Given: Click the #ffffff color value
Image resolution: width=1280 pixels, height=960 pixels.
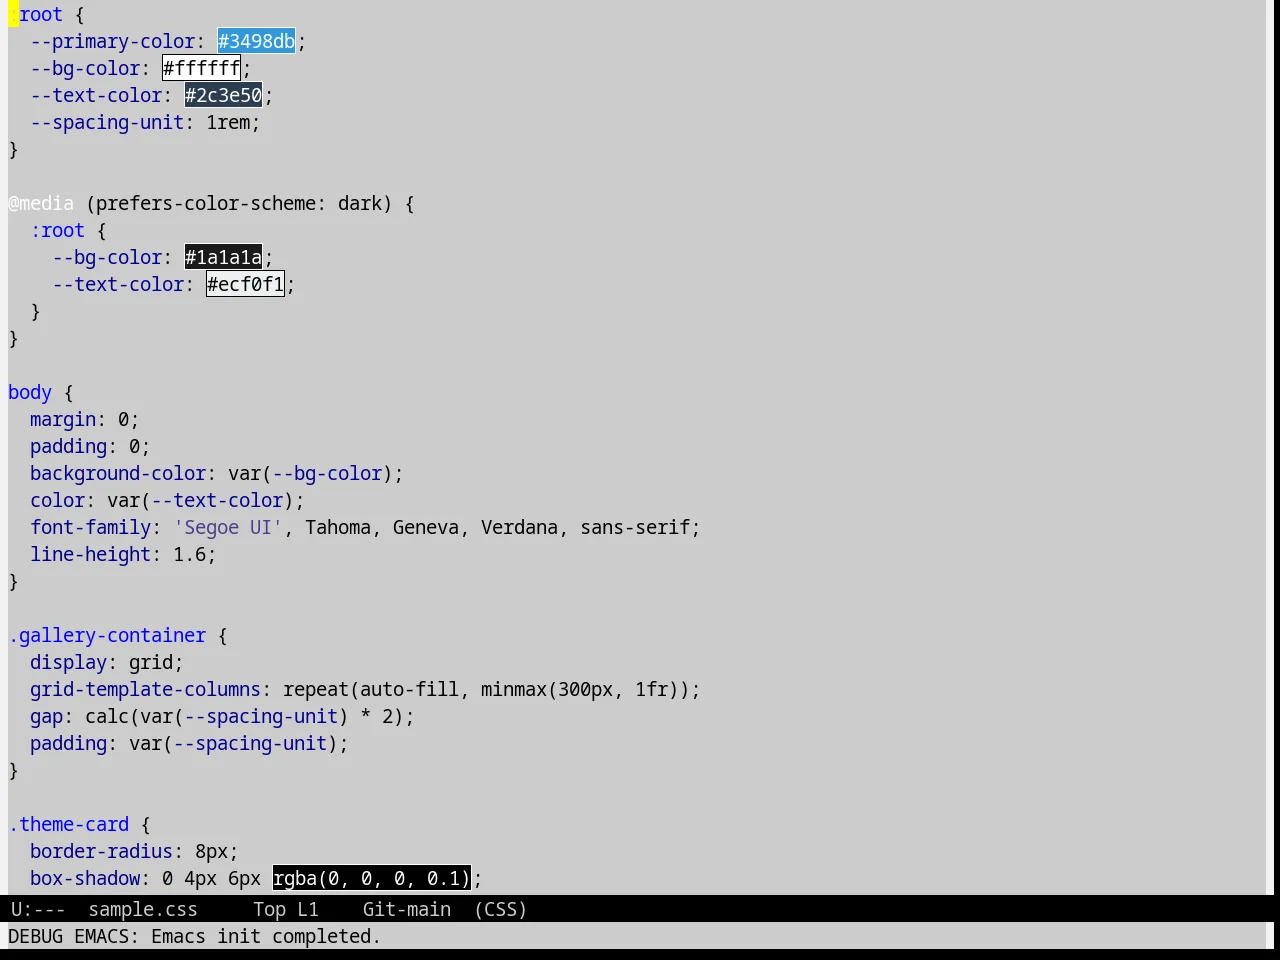Looking at the screenshot, I should click(x=201, y=68).
